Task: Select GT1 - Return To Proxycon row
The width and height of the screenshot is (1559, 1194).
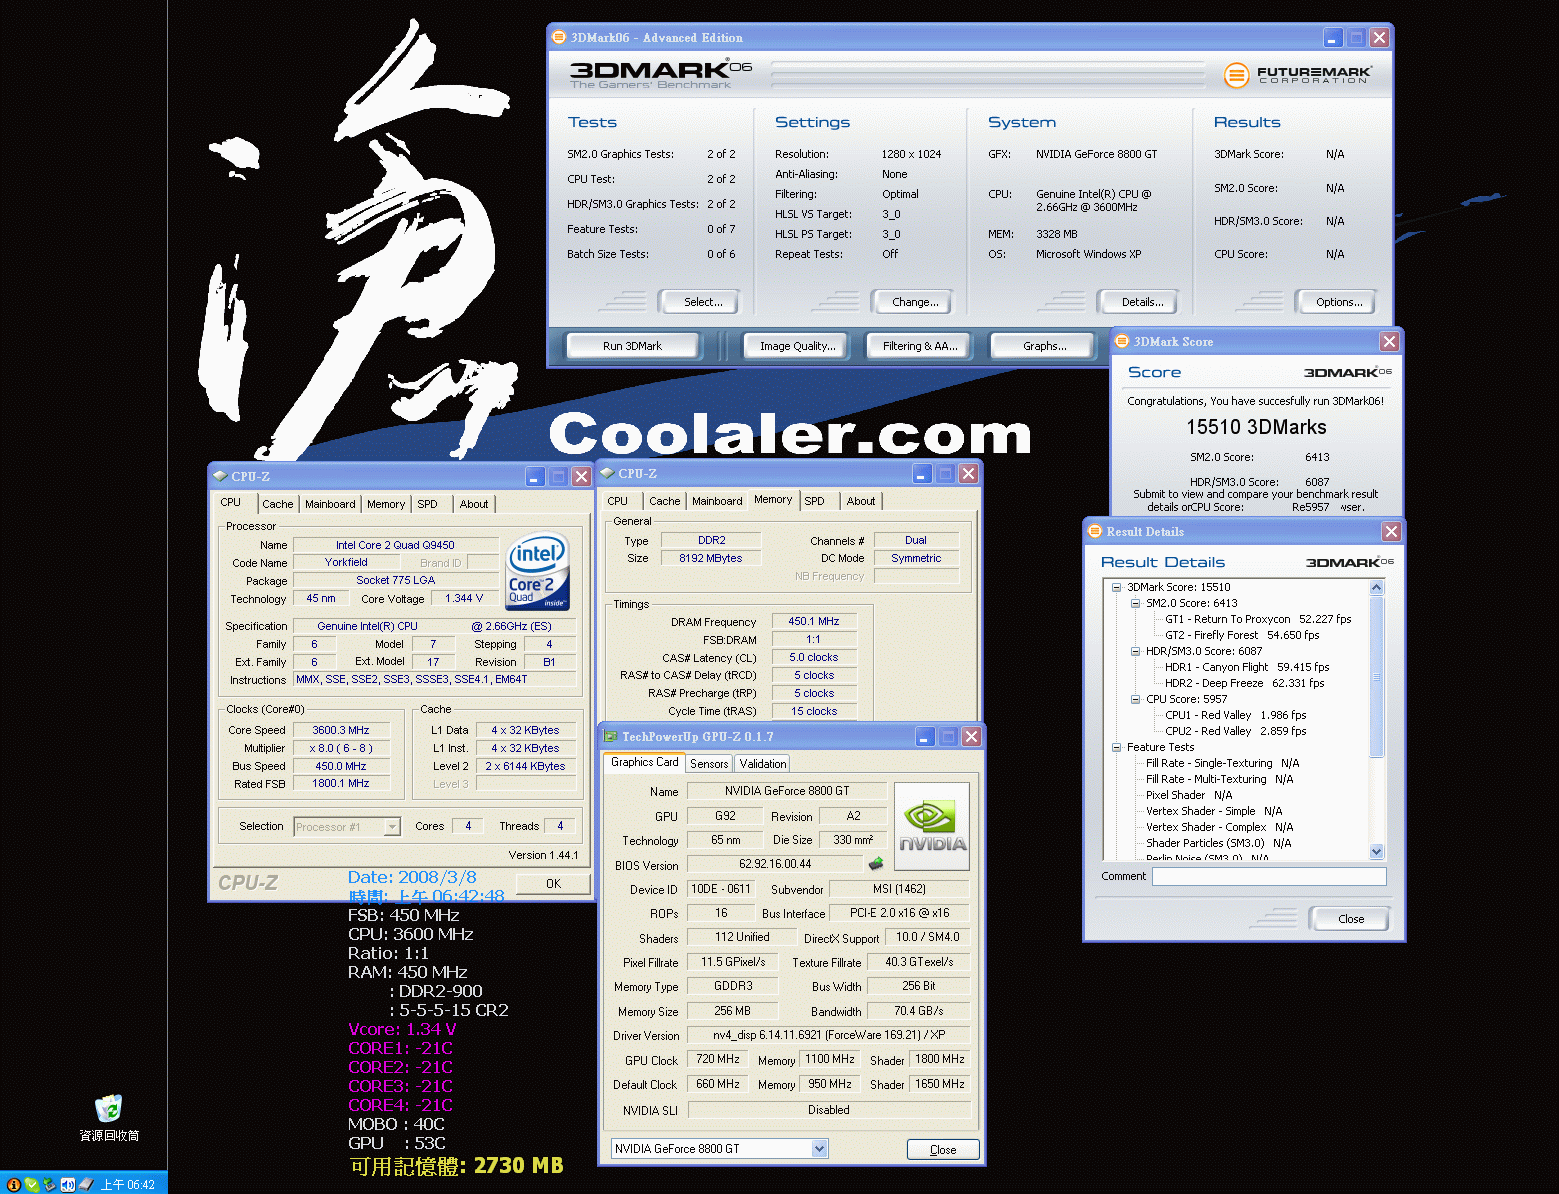Action: point(1258,619)
